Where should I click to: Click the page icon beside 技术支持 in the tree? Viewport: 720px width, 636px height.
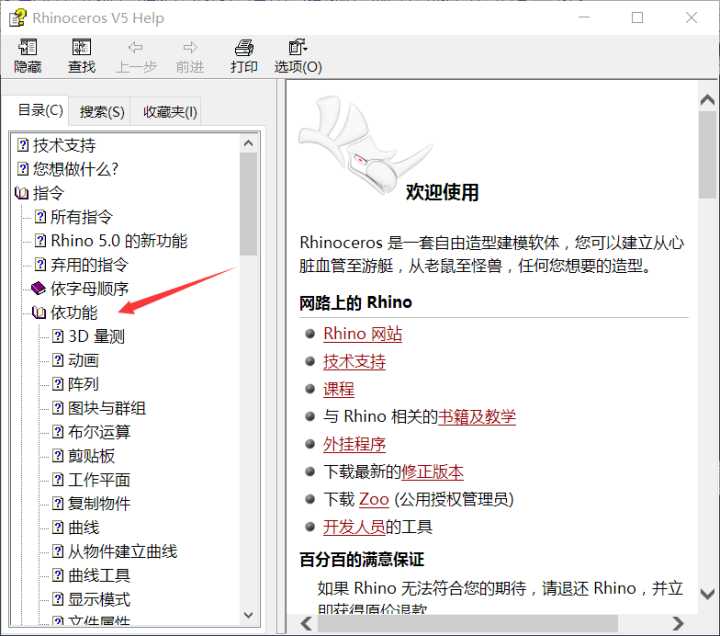[x=23, y=145]
